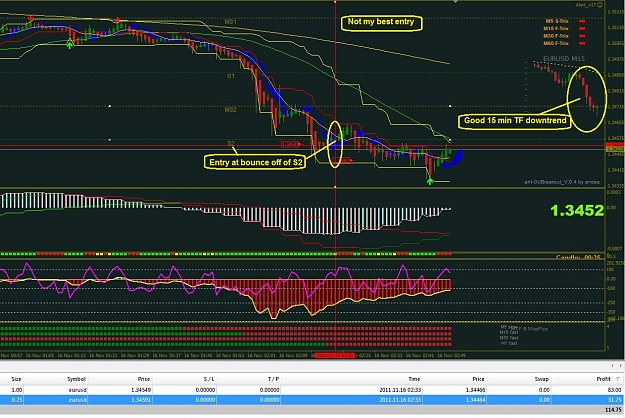Click the current price 1.34464
This screenshot has width=625, height=418.
click(476, 400)
